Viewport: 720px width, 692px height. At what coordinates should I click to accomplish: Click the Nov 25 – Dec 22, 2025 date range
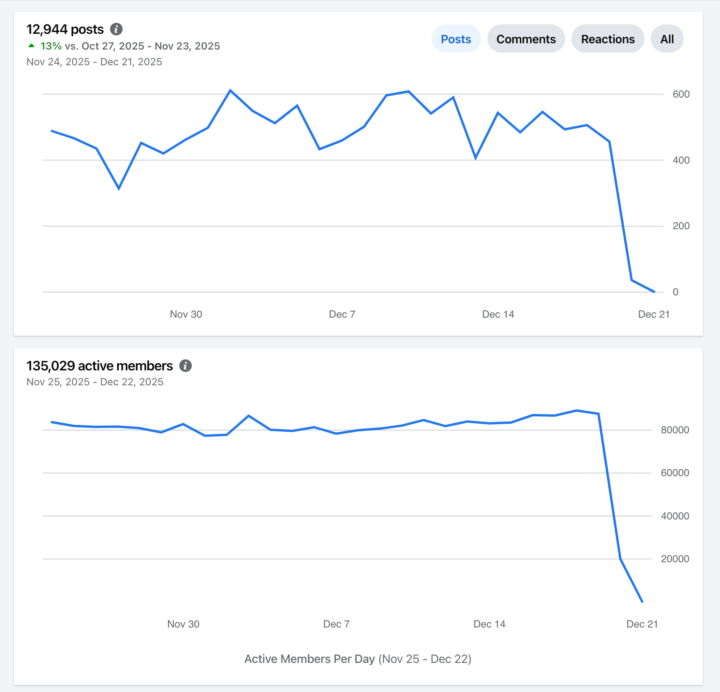click(94, 382)
